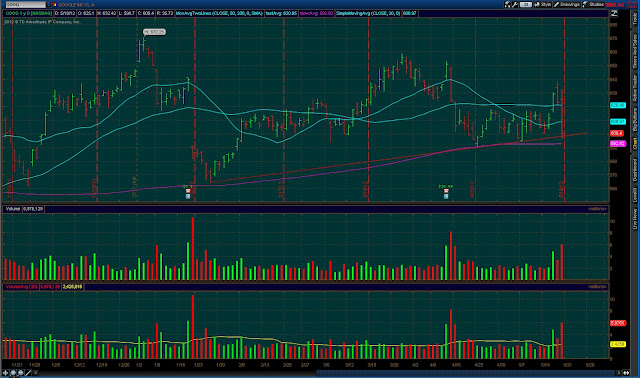Open the Trade side tab
Viewport: 640px width, 378px height.
coord(635,19)
